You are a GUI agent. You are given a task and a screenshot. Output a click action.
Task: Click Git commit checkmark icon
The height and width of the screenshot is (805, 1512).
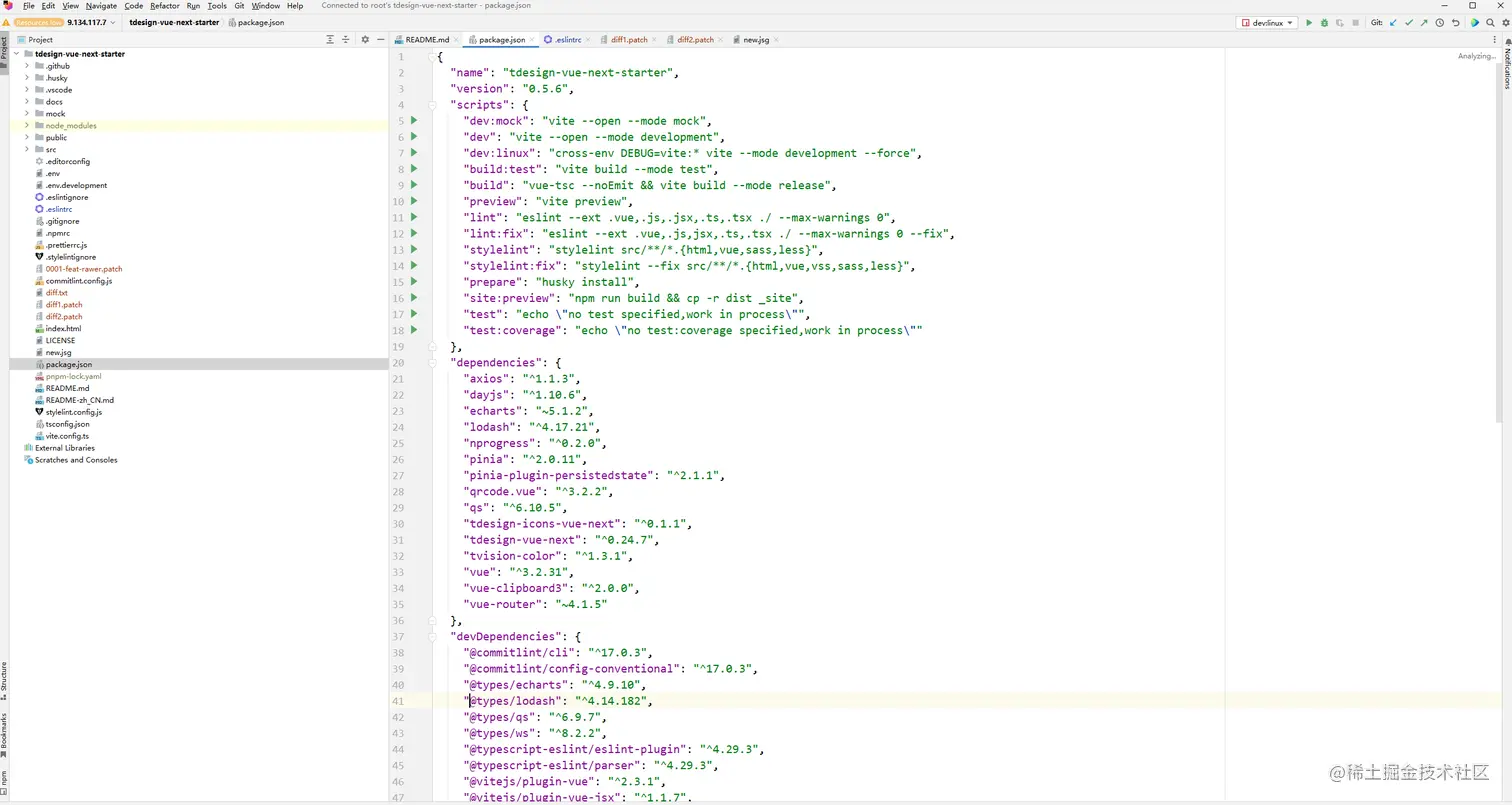(x=1409, y=22)
